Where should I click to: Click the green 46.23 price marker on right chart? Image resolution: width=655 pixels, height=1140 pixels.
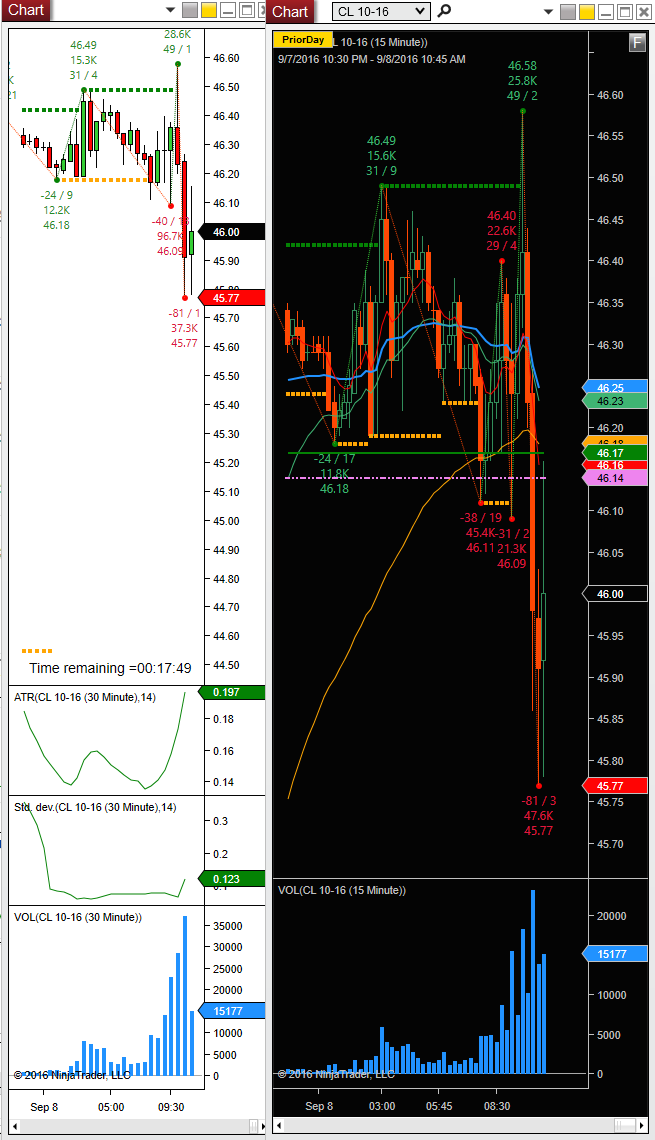615,401
